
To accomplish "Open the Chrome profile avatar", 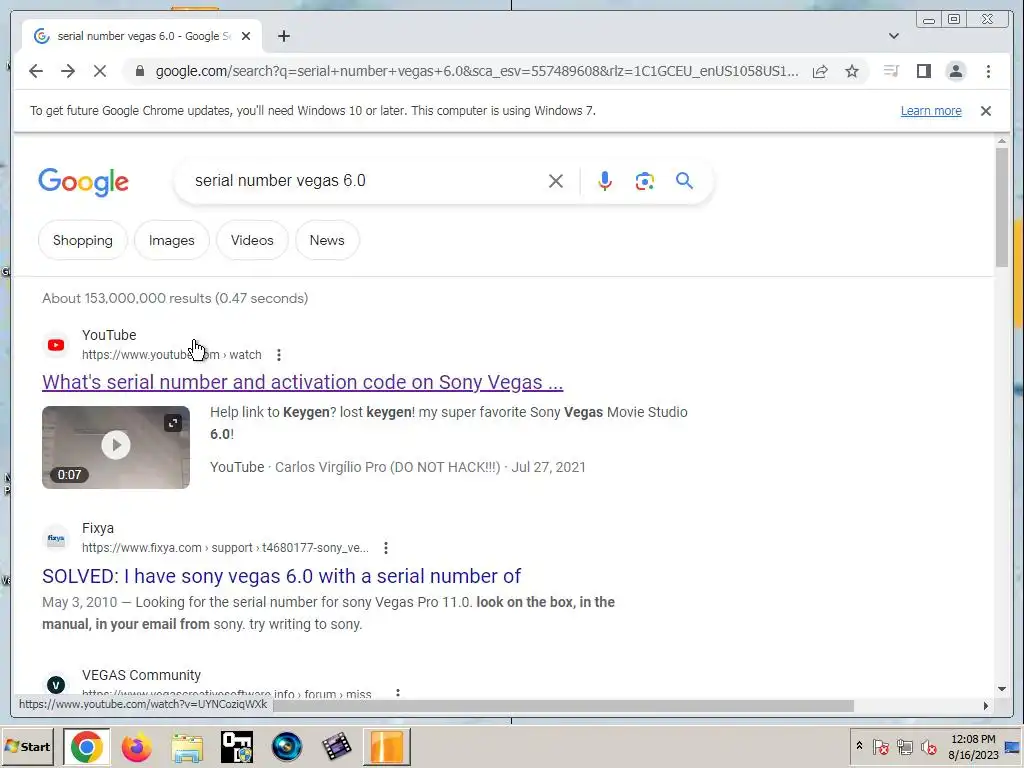I will click(x=955, y=71).
